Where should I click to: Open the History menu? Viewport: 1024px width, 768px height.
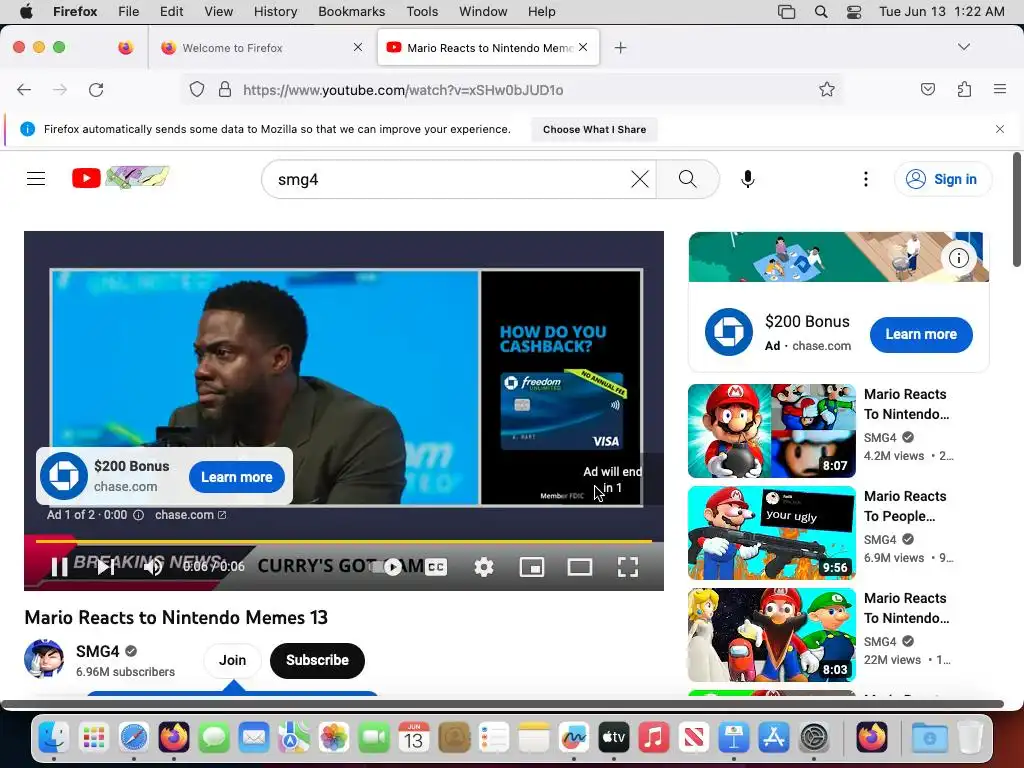(275, 12)
